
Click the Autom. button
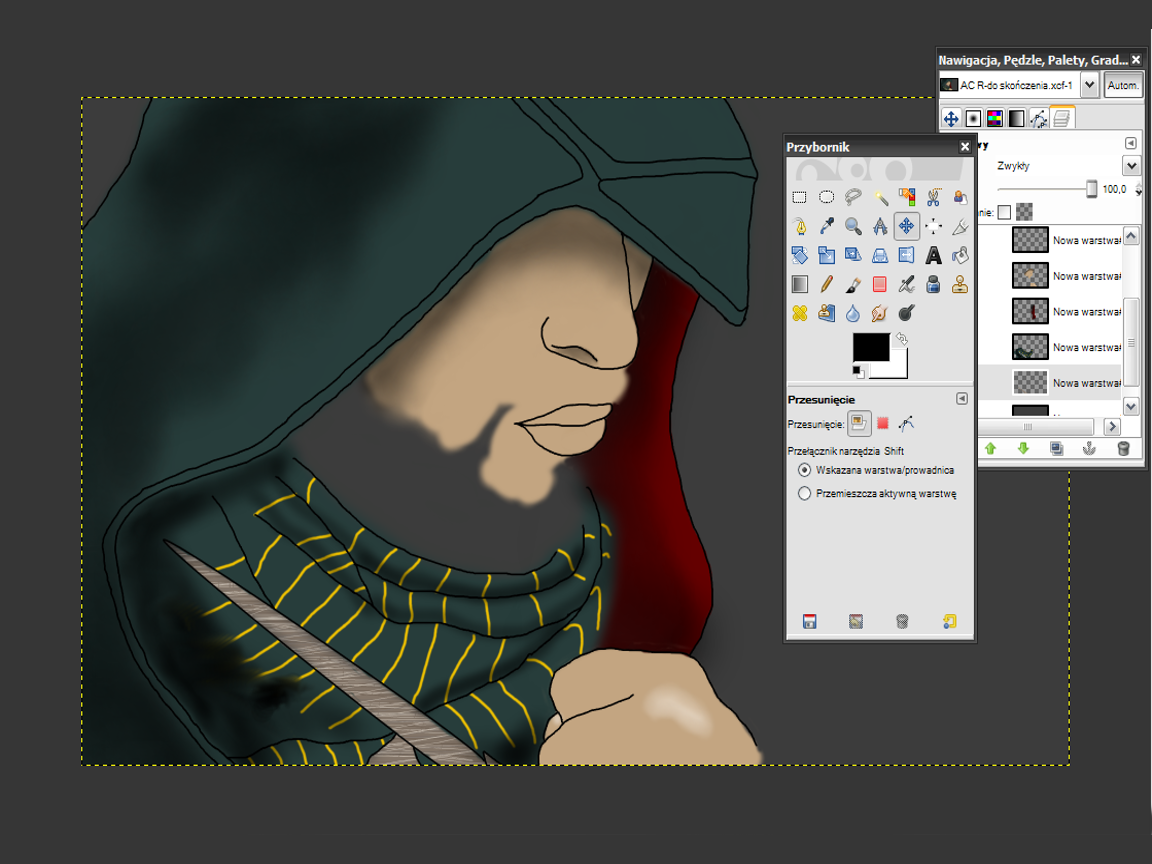pyautogui.click(x=1122, y=85)
